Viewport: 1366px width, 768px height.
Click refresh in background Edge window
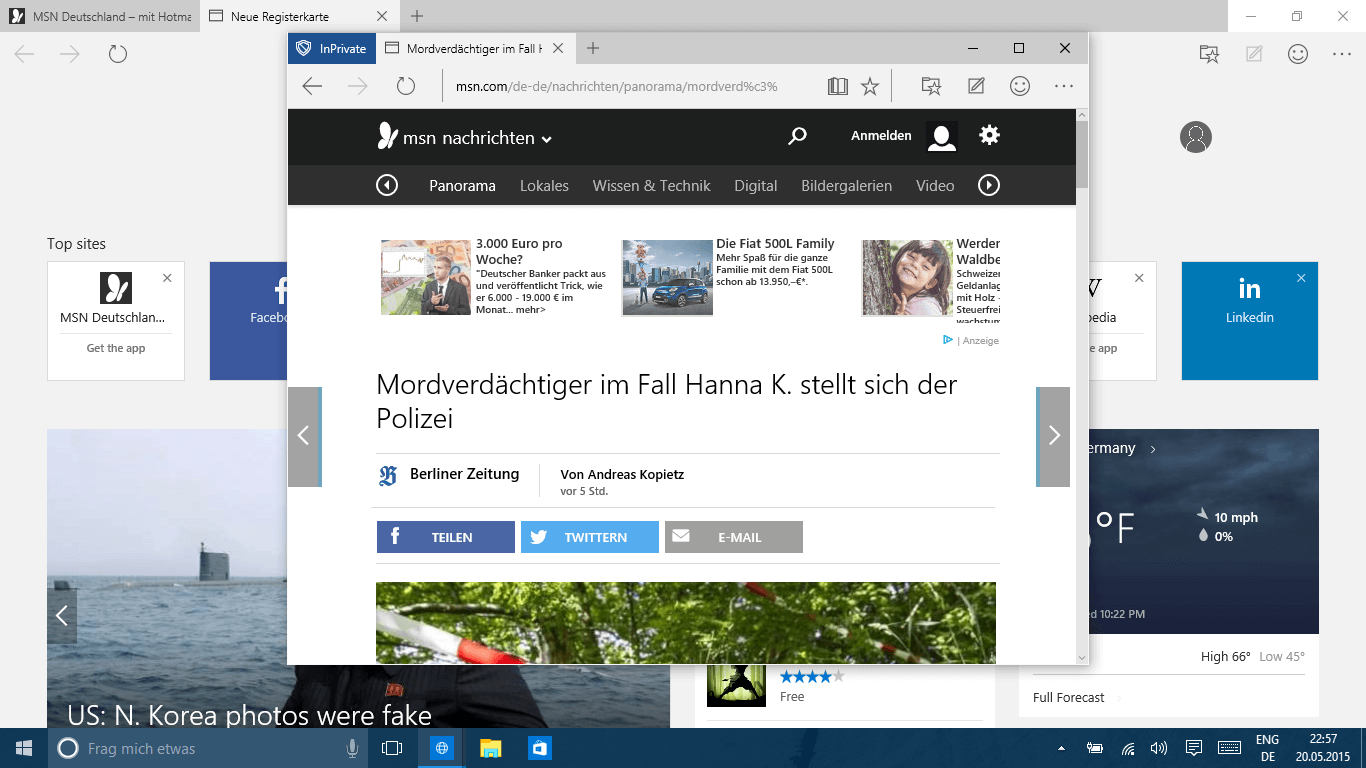118,54
